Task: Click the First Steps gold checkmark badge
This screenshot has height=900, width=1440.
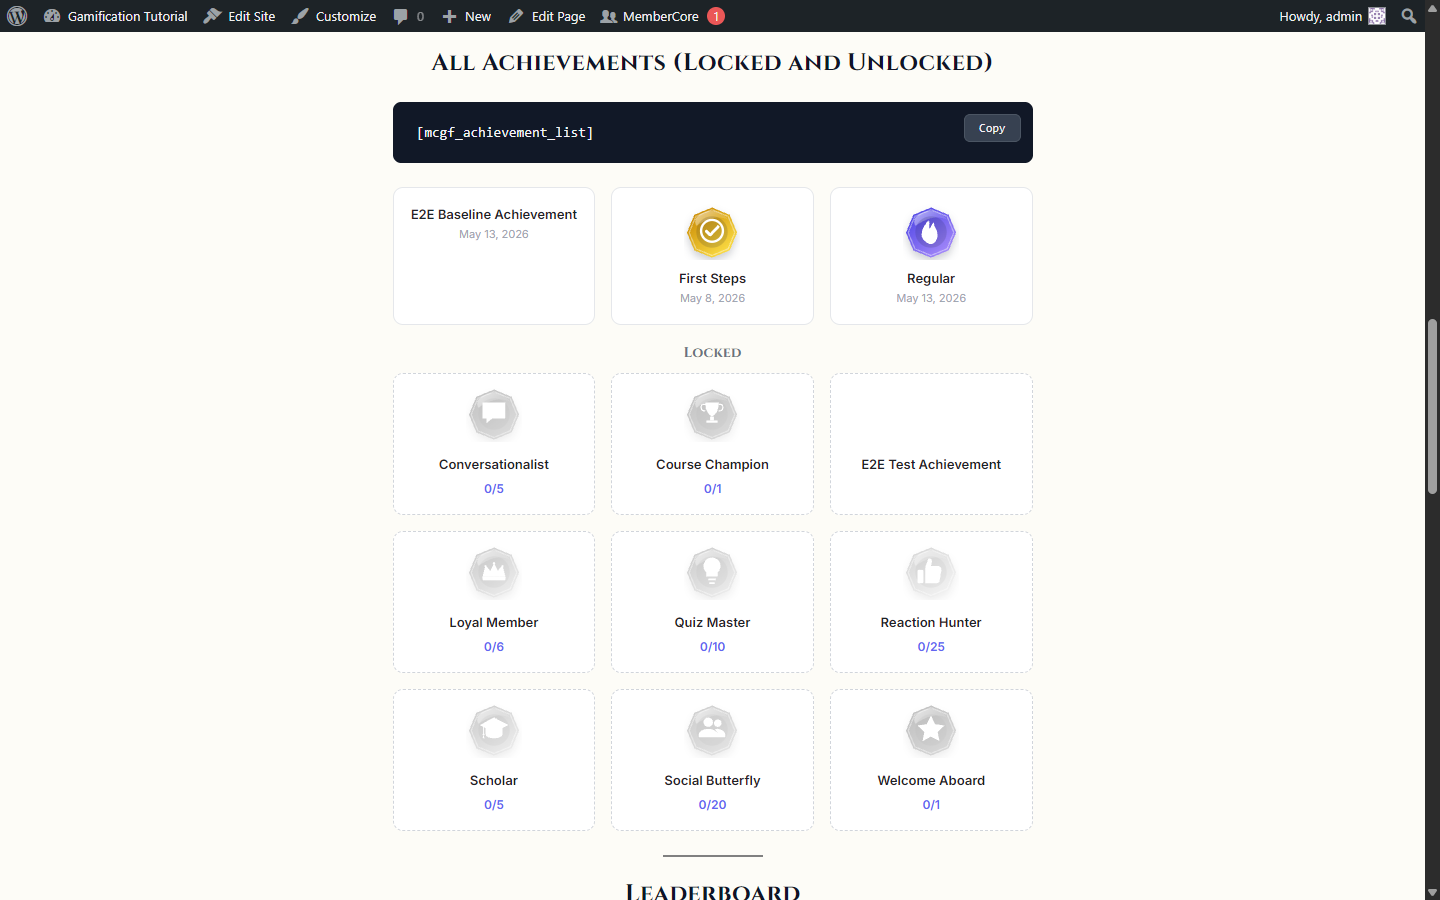Action: coord(712,232)
